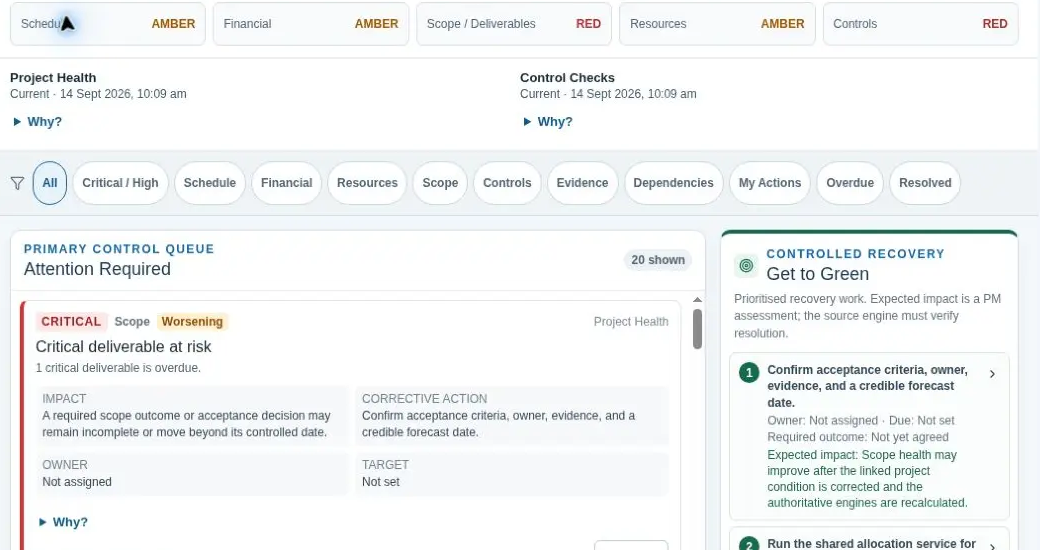
Task: Click the Project Health source label in card
Action: (631, 322)
